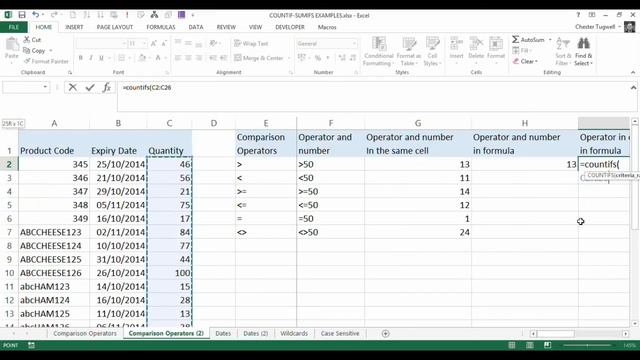Screen dimensions: 640x360
Task: Switch to Page Layout view in status bar
Action: click(530, 345)
